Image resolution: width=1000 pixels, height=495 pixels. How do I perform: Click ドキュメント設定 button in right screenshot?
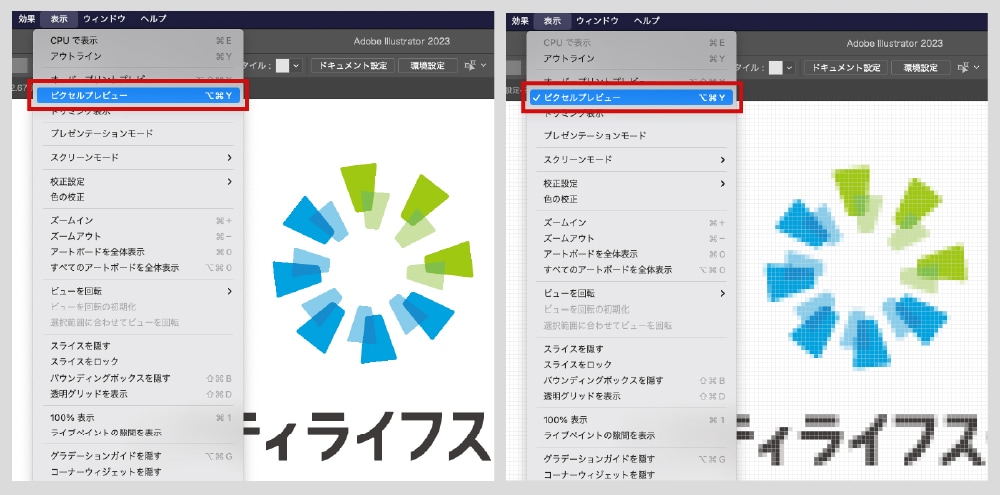tap(846, 68)
